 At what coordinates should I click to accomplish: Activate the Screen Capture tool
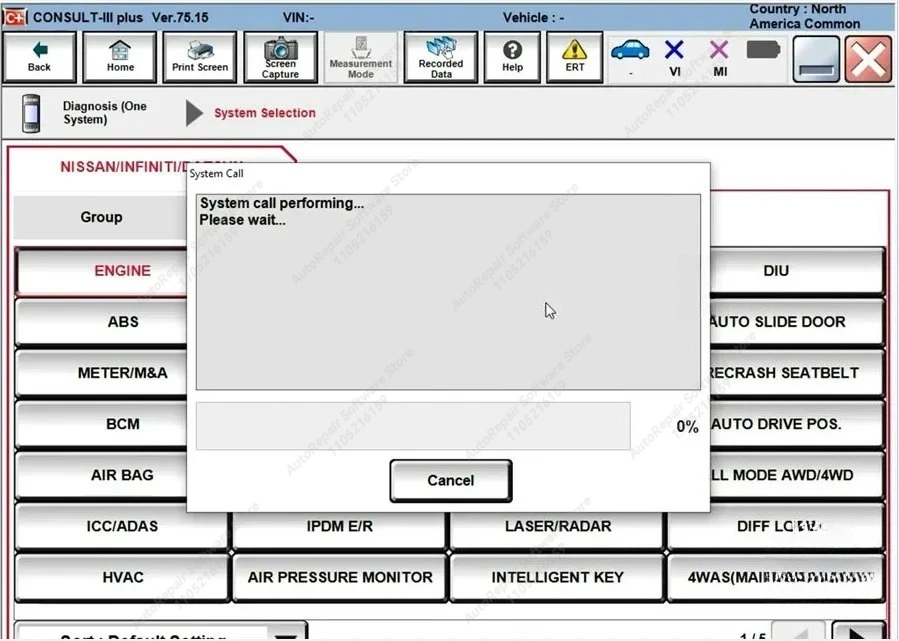click(x=279, y=57)
